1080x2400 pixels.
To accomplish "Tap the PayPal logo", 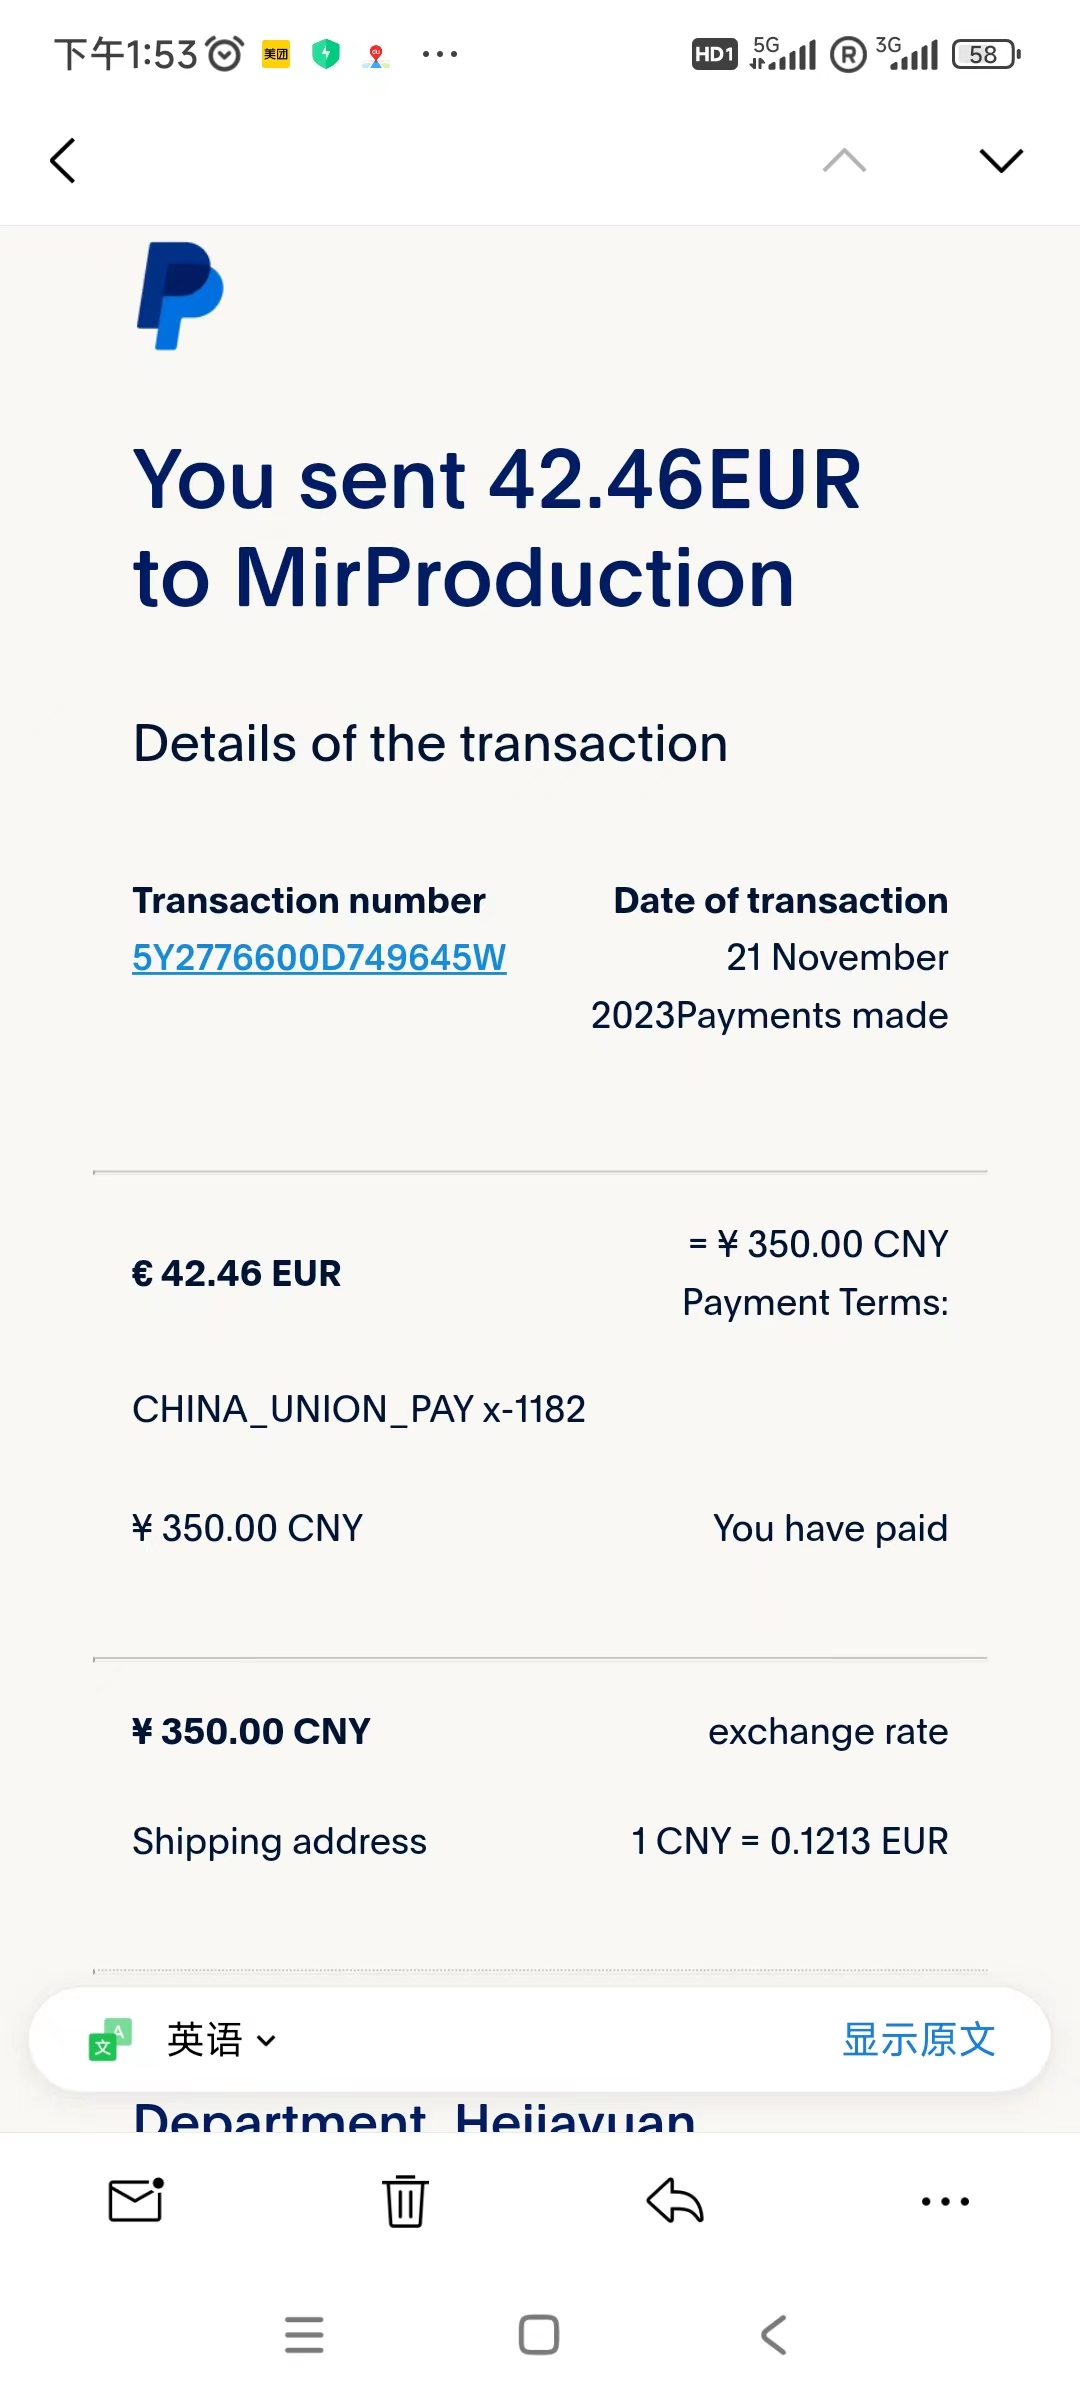I will (x=180, y=296).
